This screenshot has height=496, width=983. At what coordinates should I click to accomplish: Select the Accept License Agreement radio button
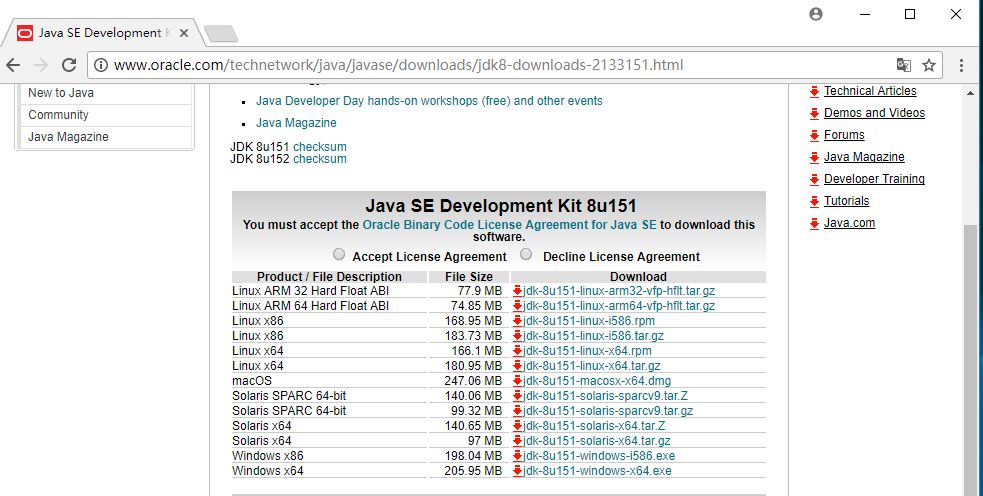(x=339, y=255)
